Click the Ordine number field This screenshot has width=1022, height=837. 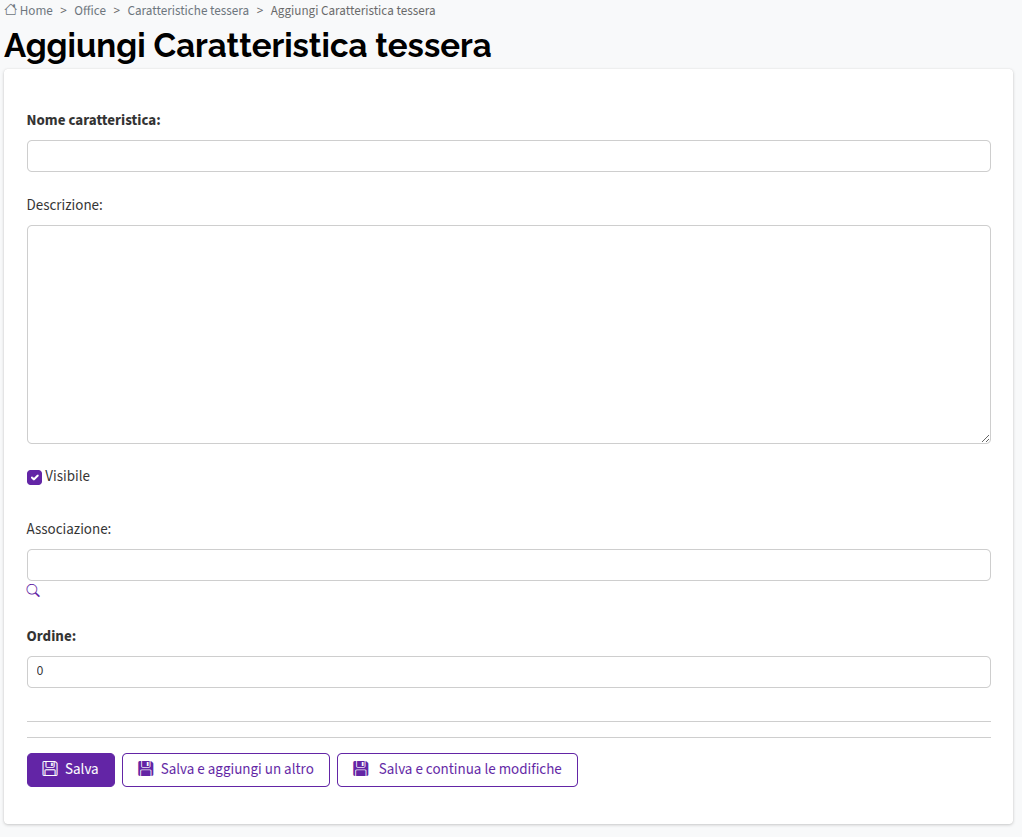[x=508, y=671]
